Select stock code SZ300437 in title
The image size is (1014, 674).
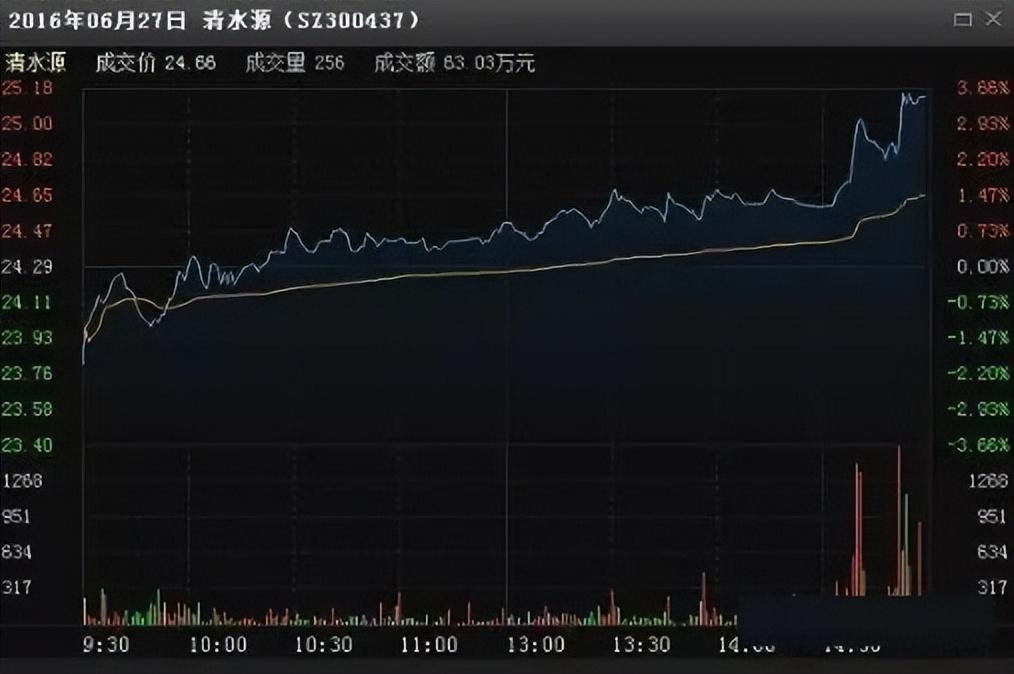[350, 20]
